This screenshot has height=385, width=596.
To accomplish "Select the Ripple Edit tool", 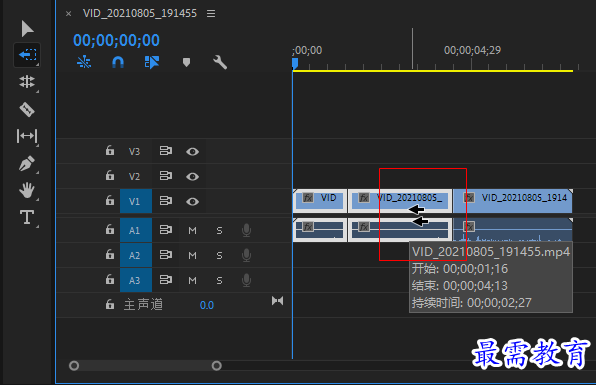I will click(x=27, y=82).
